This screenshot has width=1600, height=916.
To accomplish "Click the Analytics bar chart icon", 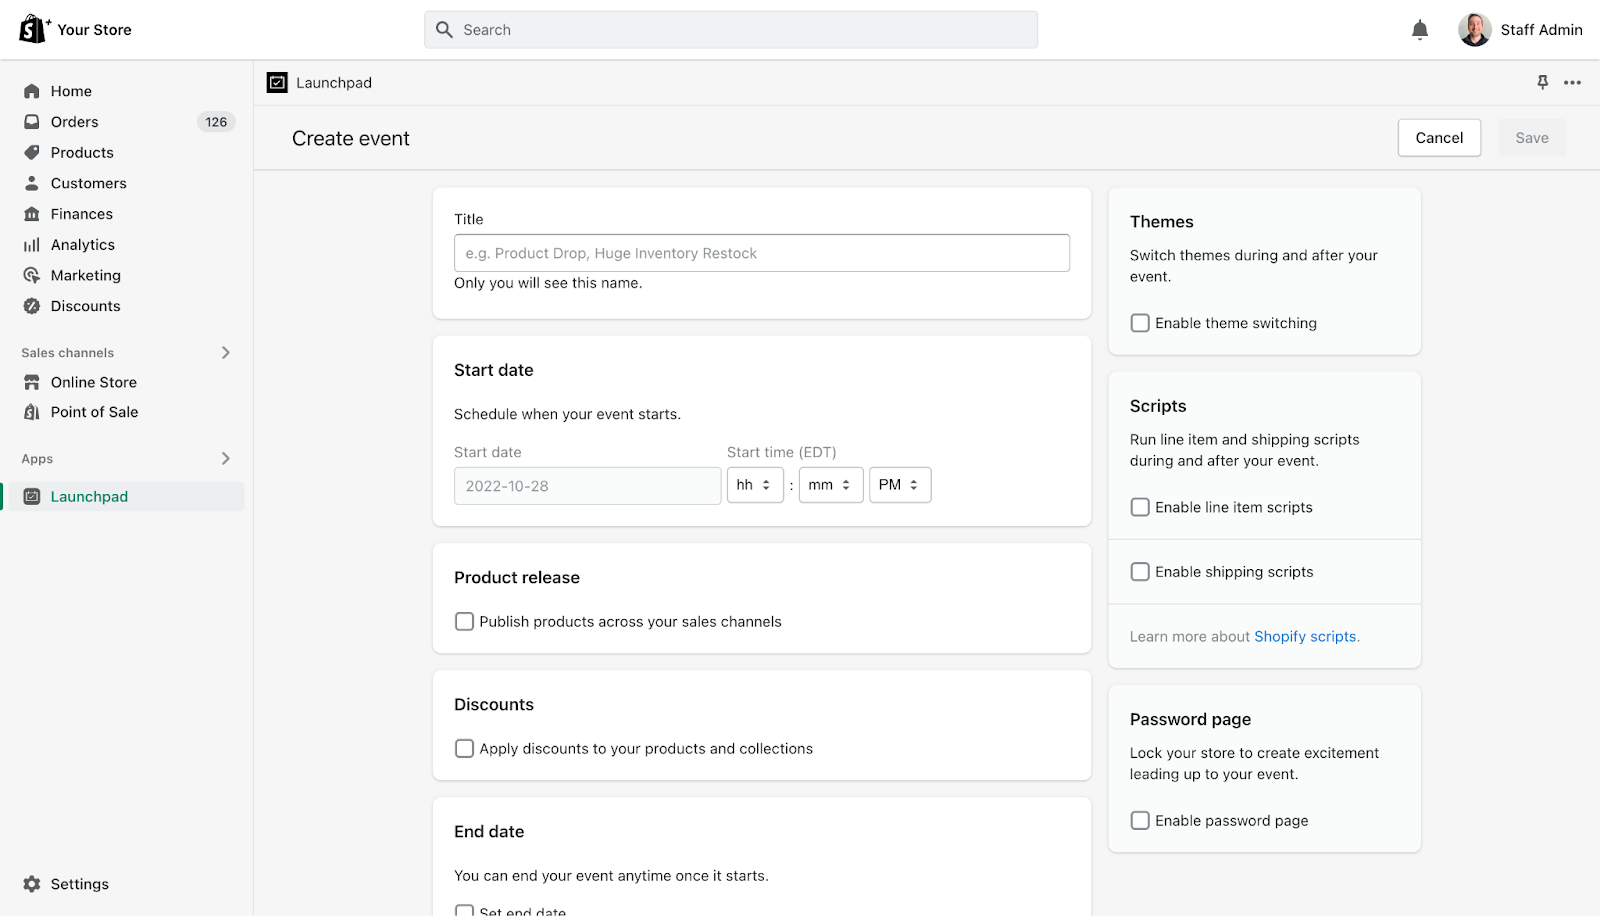I will point(32,245).
